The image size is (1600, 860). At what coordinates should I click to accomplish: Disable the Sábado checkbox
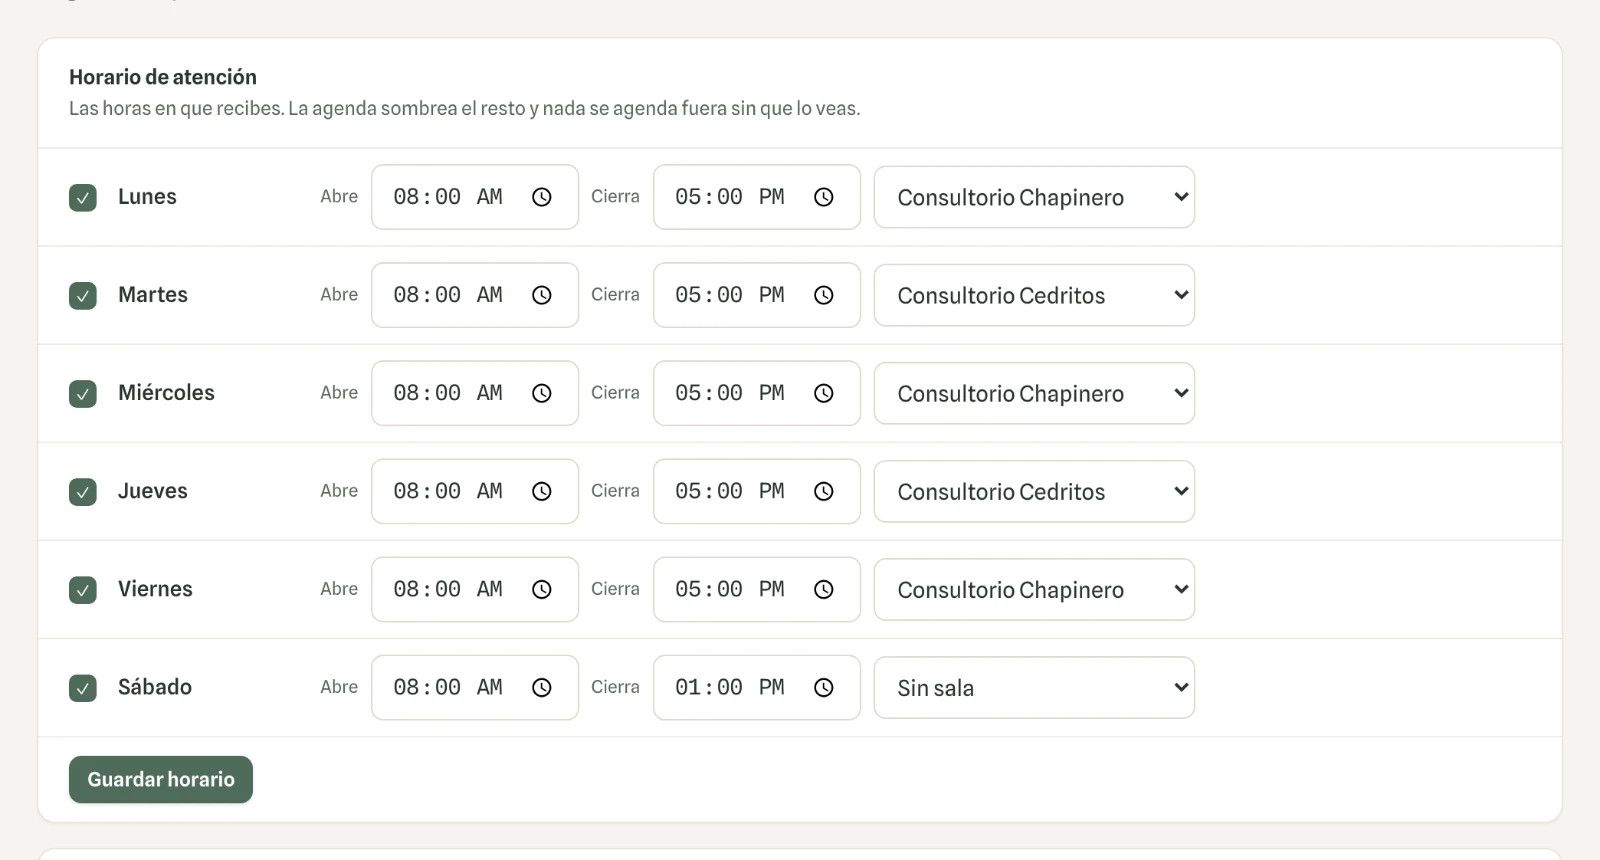point(83,687)
